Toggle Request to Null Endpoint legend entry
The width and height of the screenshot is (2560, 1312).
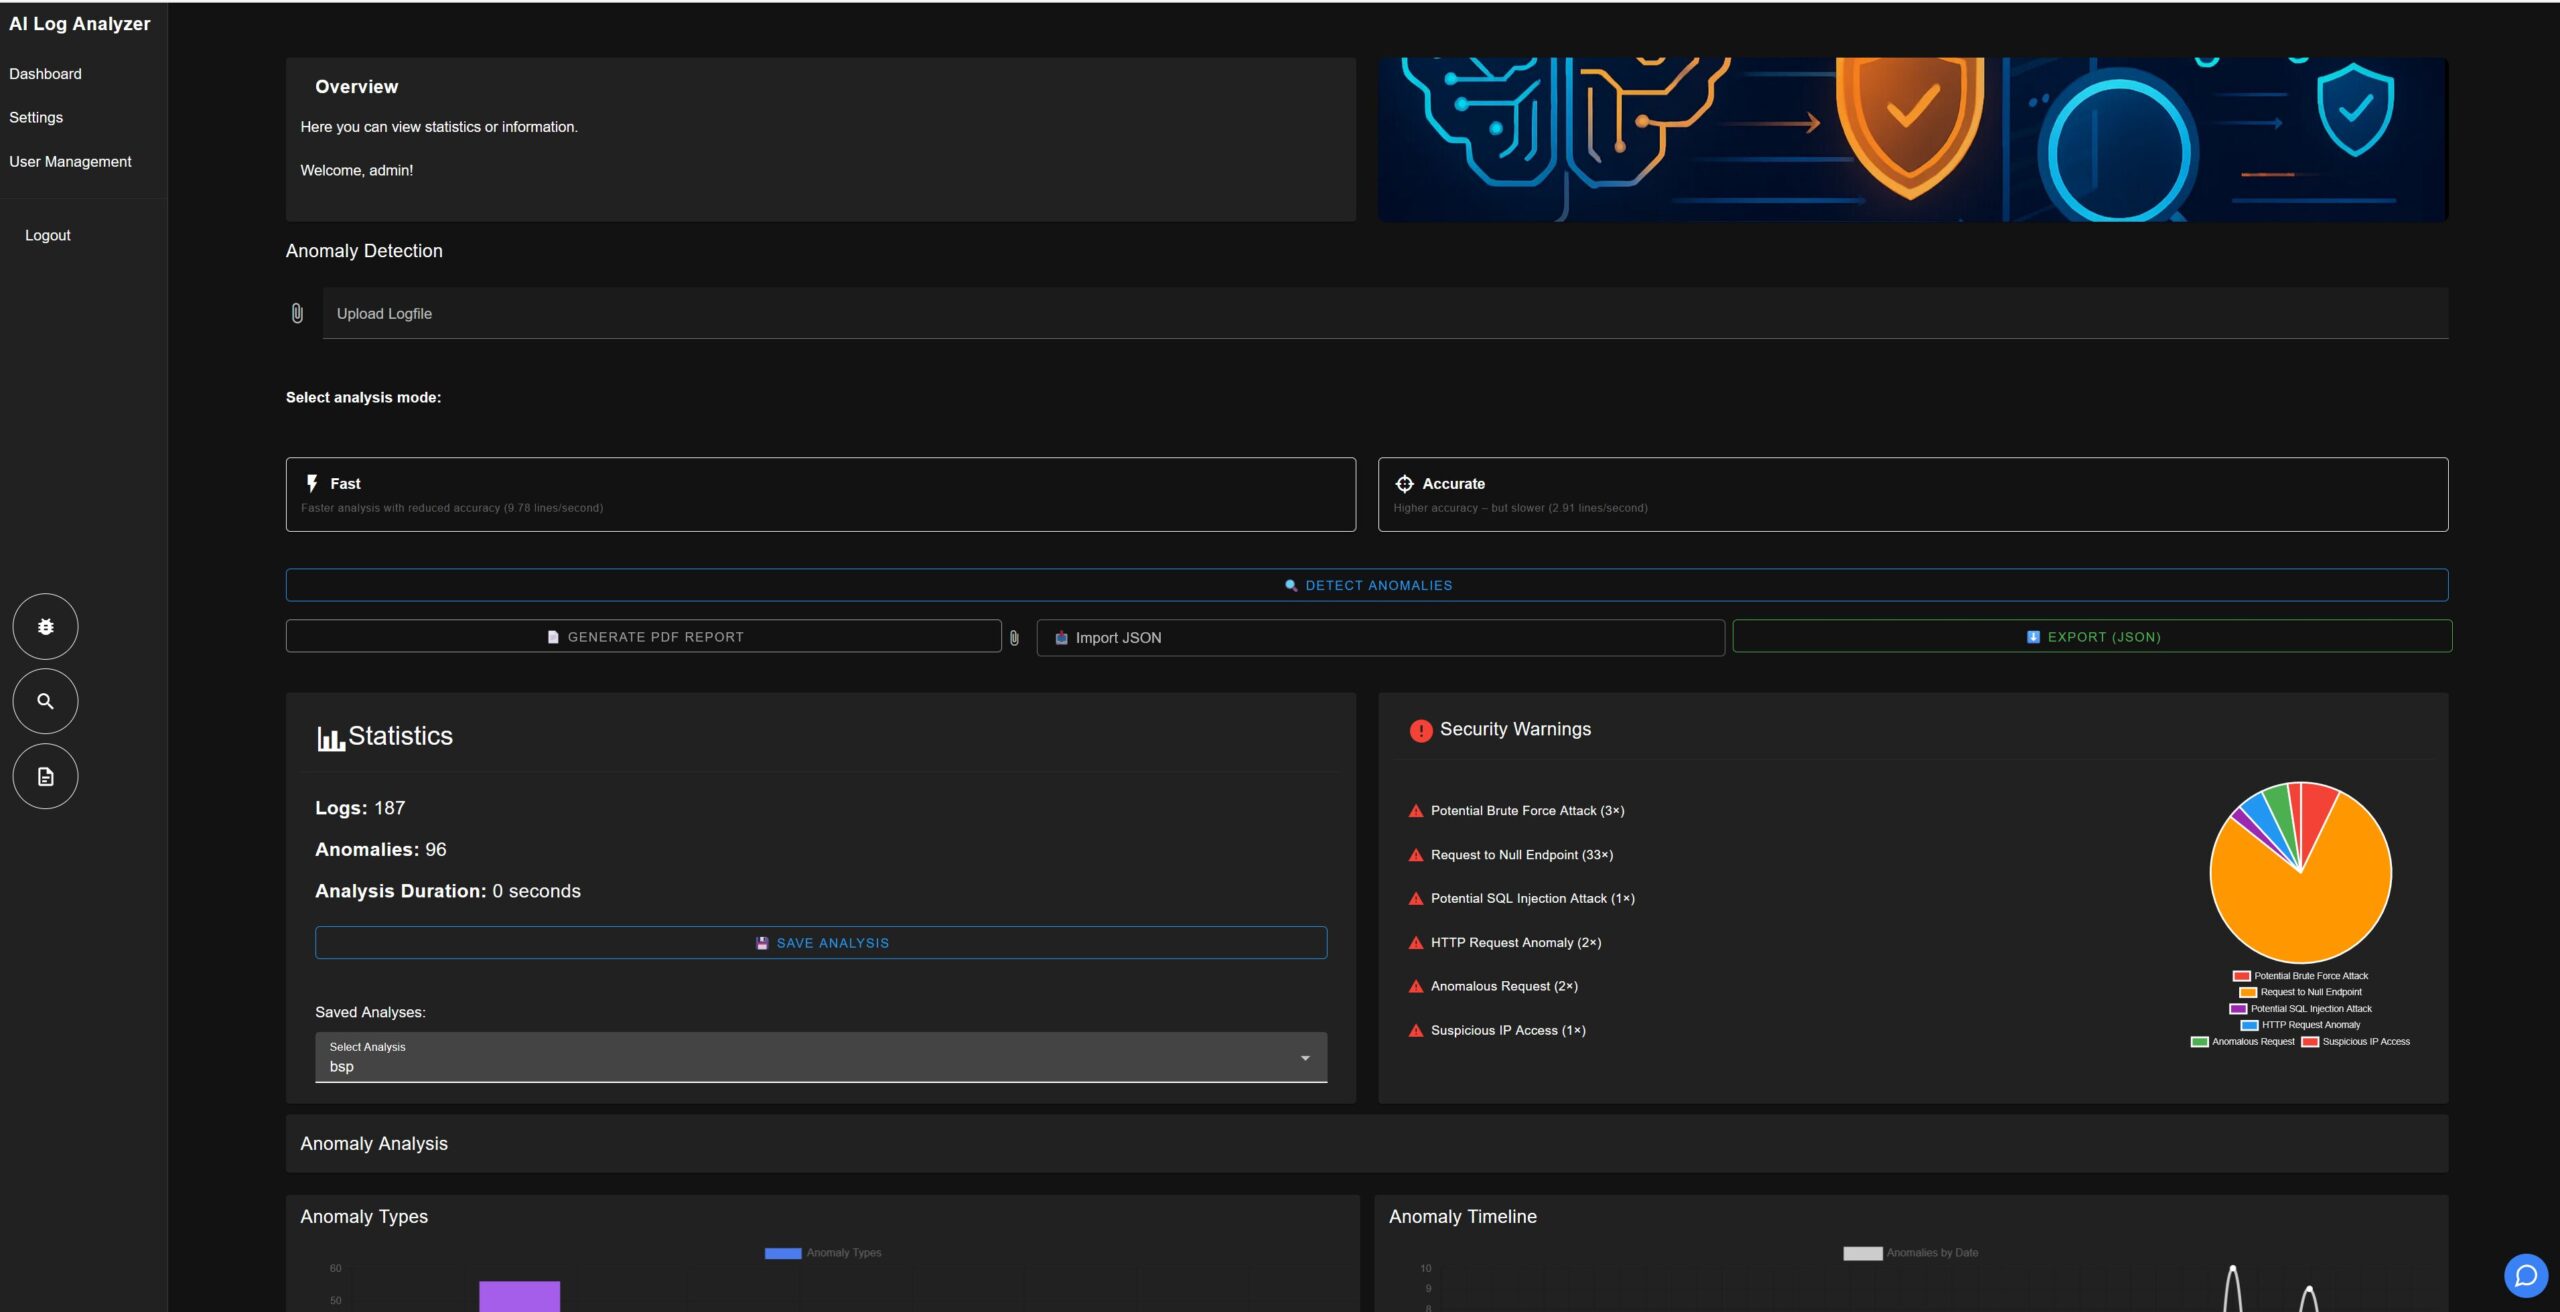(2301, 992)
